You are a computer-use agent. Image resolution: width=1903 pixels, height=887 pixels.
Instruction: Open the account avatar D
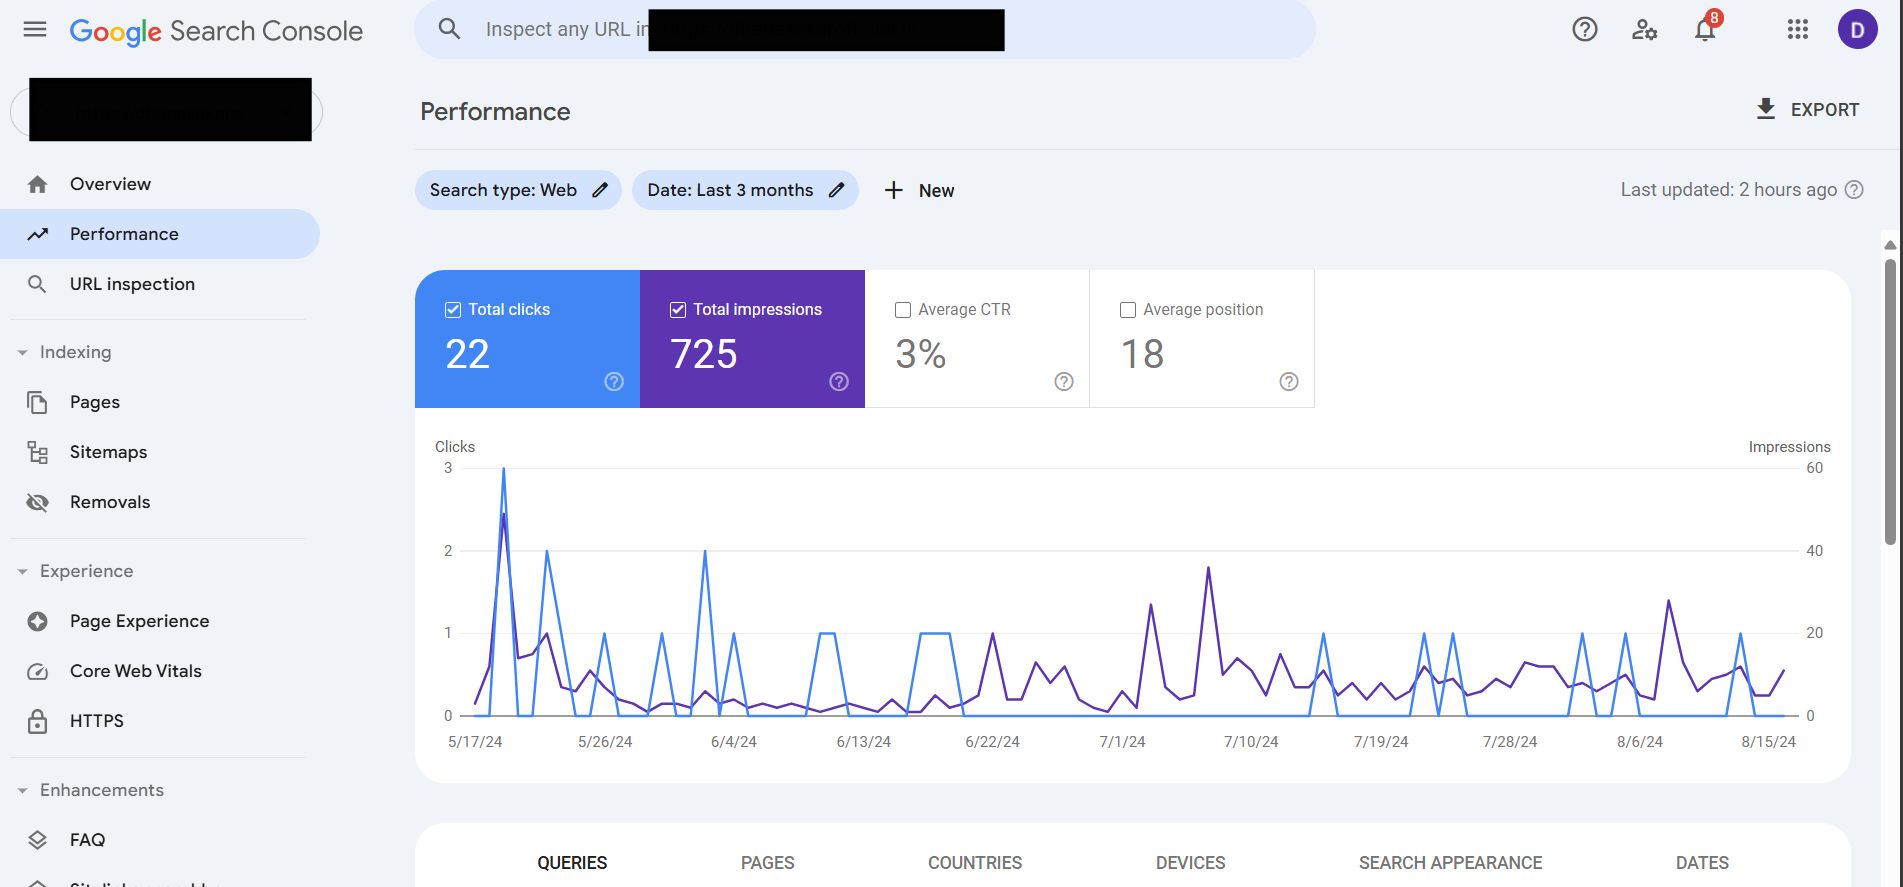[1858, 29]
